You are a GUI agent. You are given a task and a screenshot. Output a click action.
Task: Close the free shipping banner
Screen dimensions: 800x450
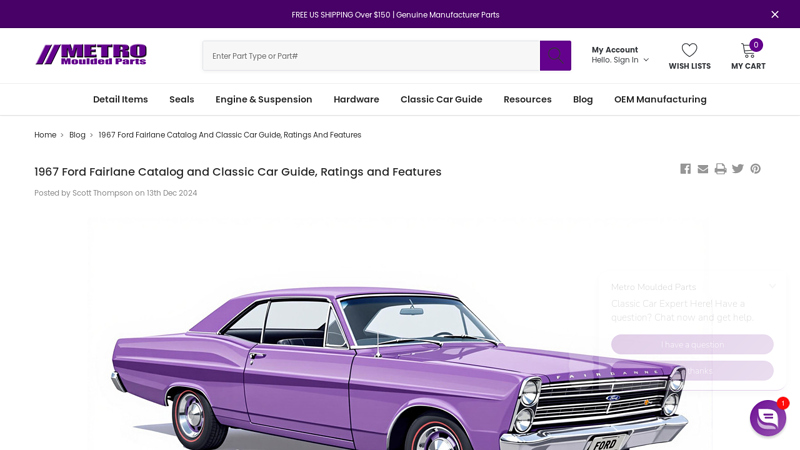click(774, 14)
